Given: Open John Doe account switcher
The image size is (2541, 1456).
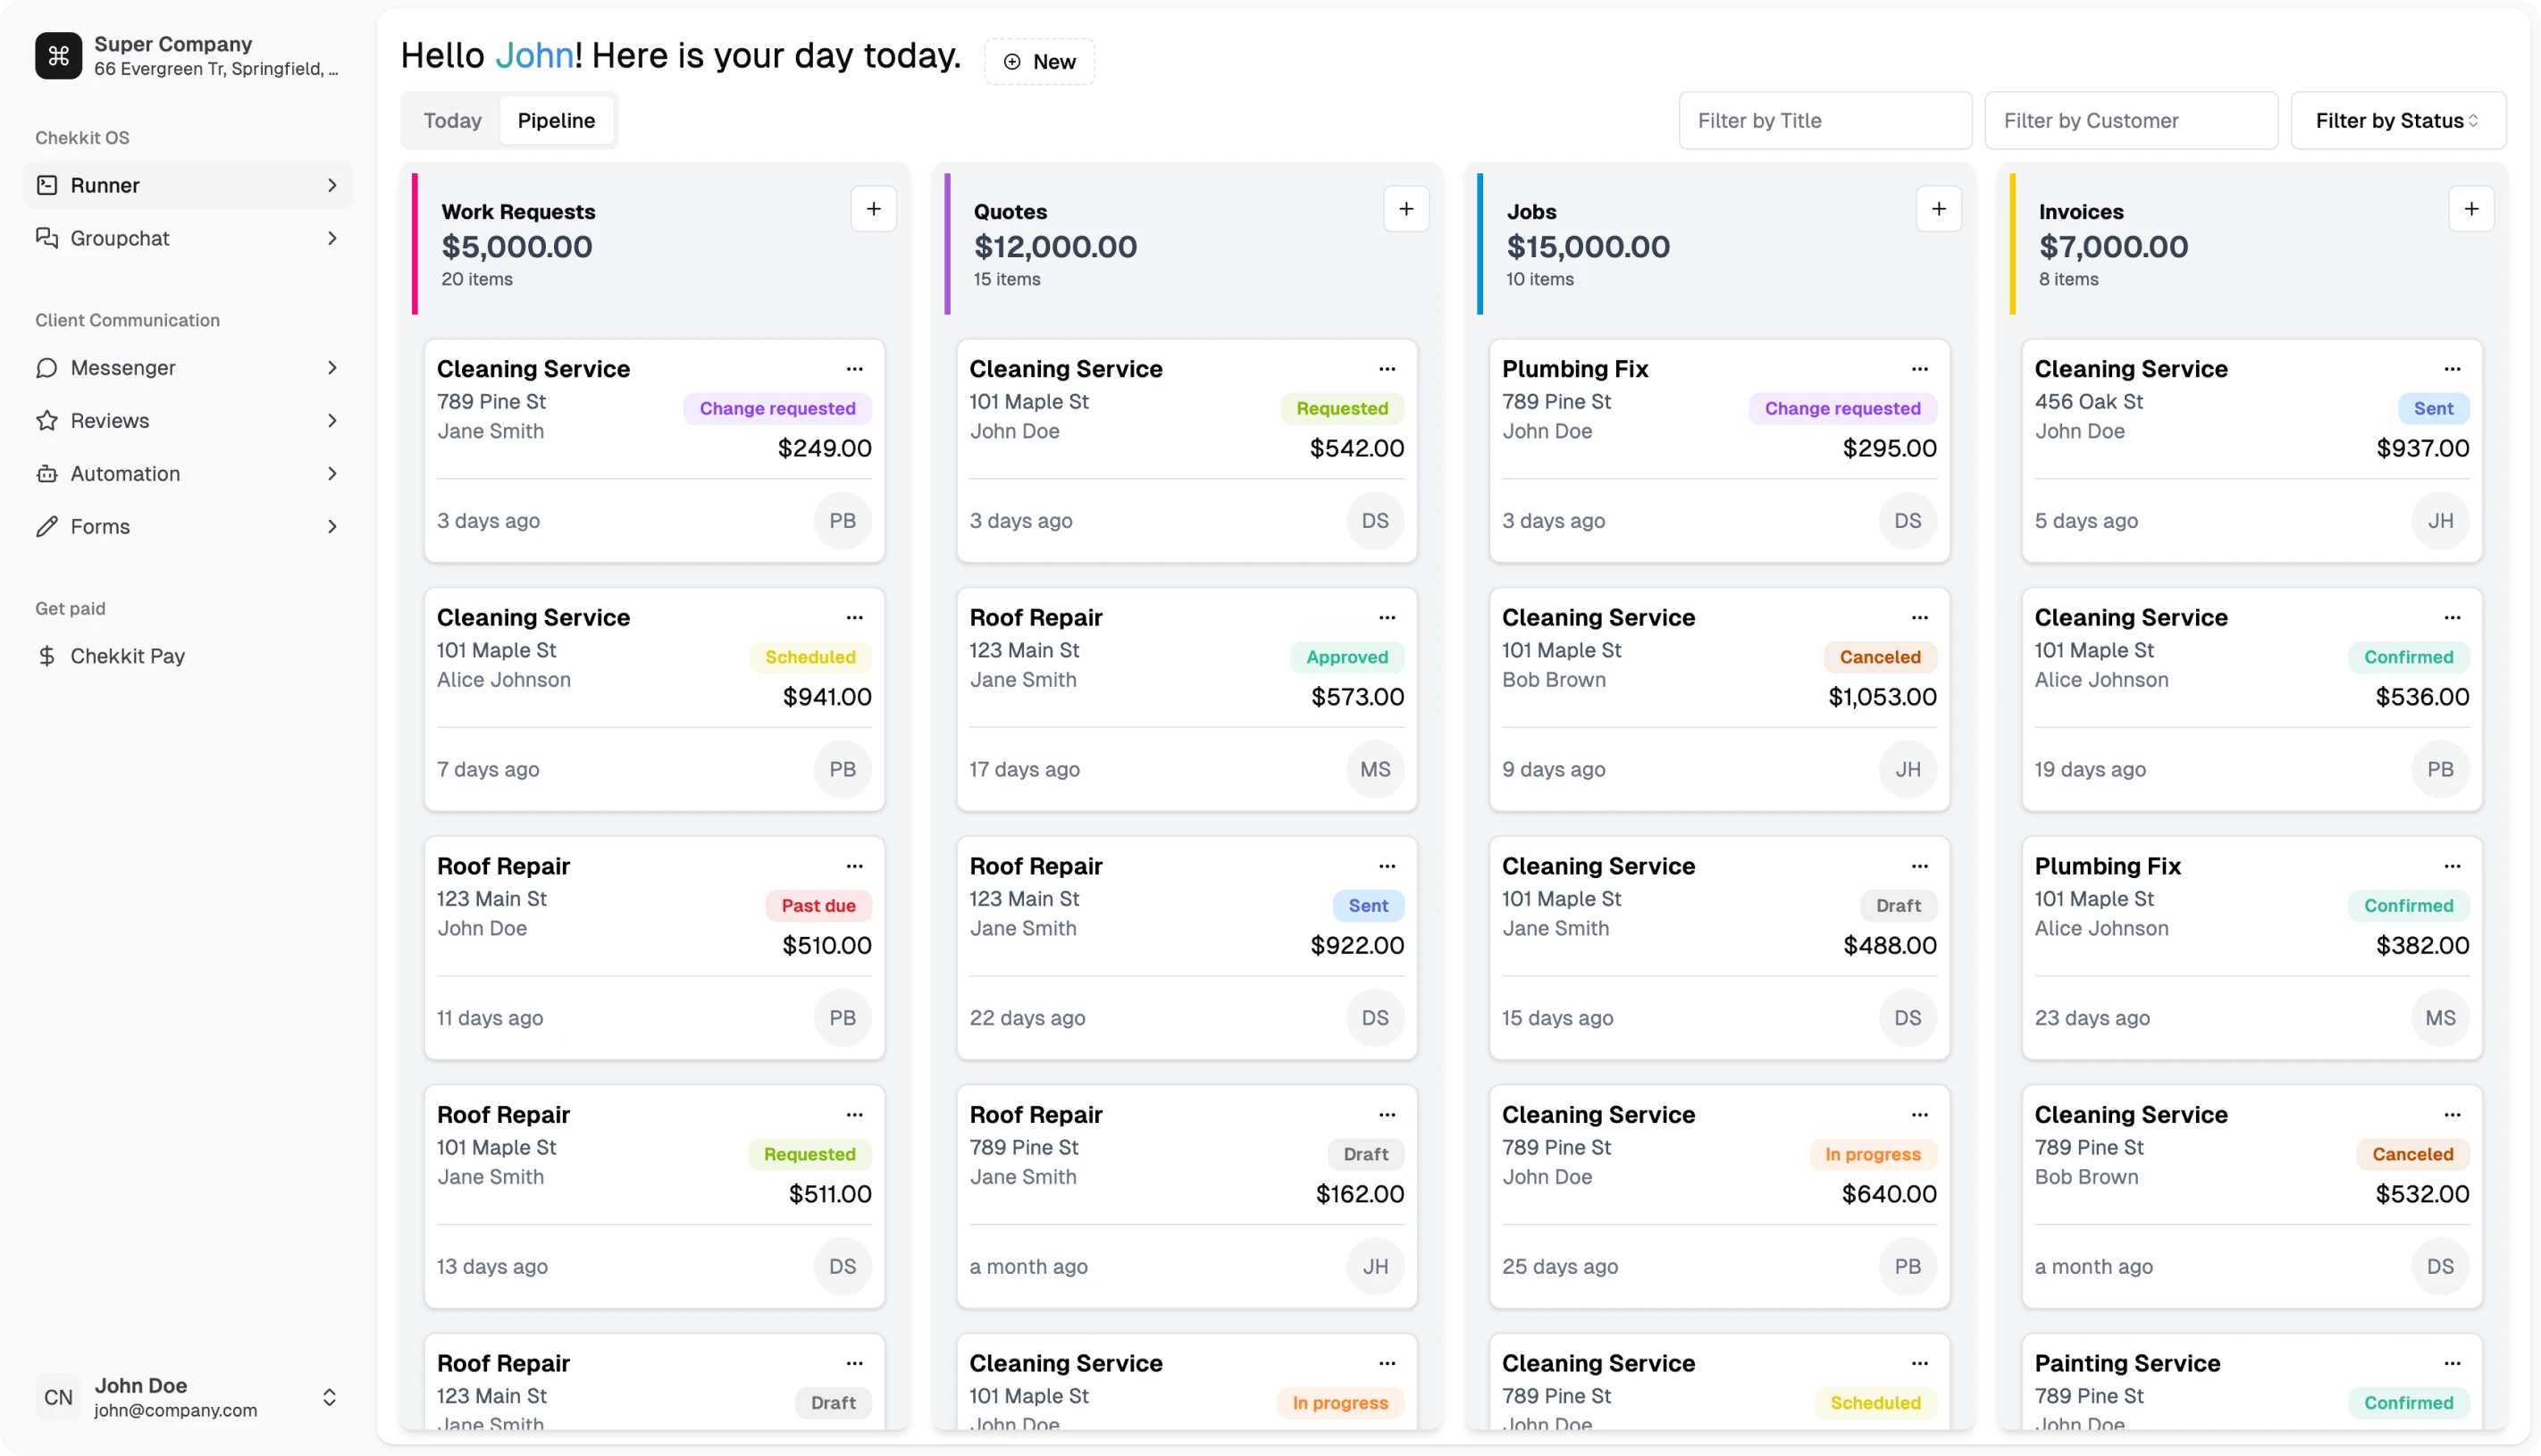Looking at the screenshot, I should (x=188, y=1397).
